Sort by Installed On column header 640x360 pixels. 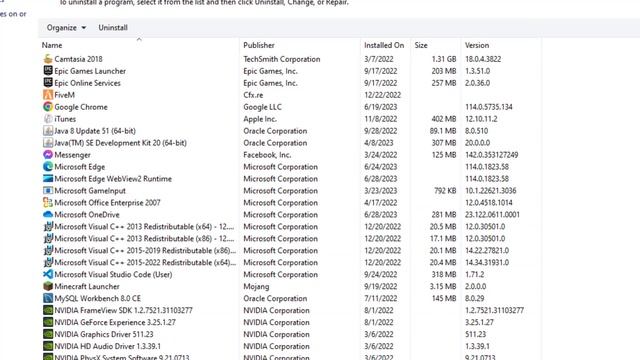(x=384, y=45)
